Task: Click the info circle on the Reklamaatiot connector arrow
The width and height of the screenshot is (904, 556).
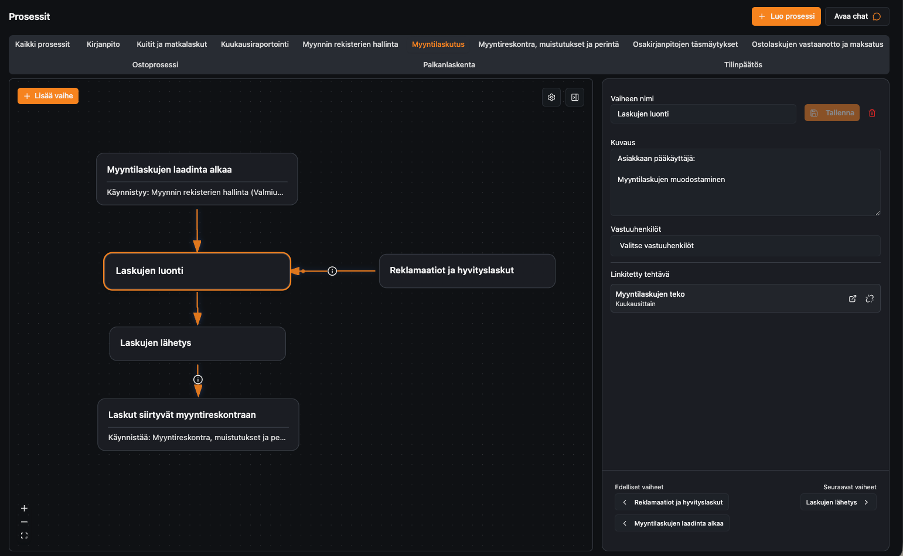Action: tap(333, 270)
